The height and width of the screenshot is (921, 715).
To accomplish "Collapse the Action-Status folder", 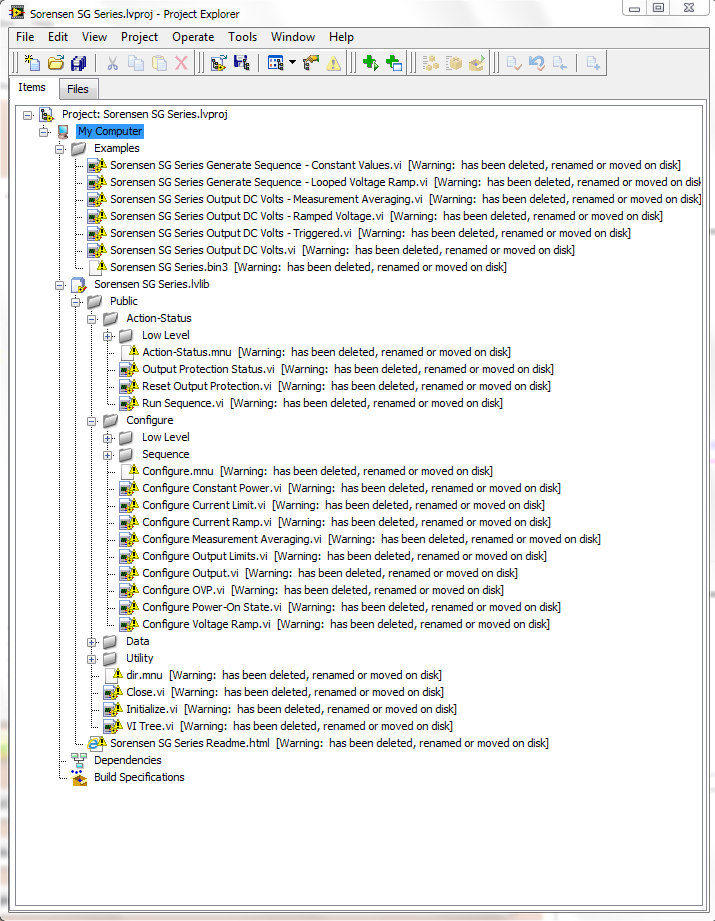I will coord(92,319).
